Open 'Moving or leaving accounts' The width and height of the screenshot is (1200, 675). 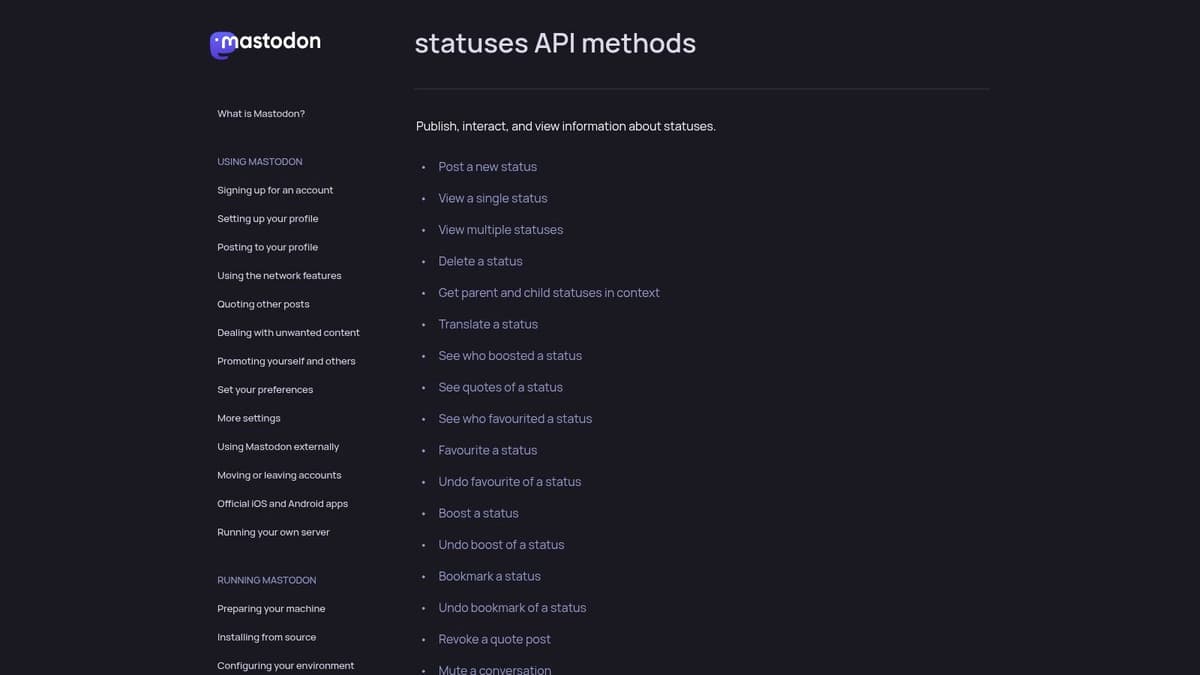(279, 475)
